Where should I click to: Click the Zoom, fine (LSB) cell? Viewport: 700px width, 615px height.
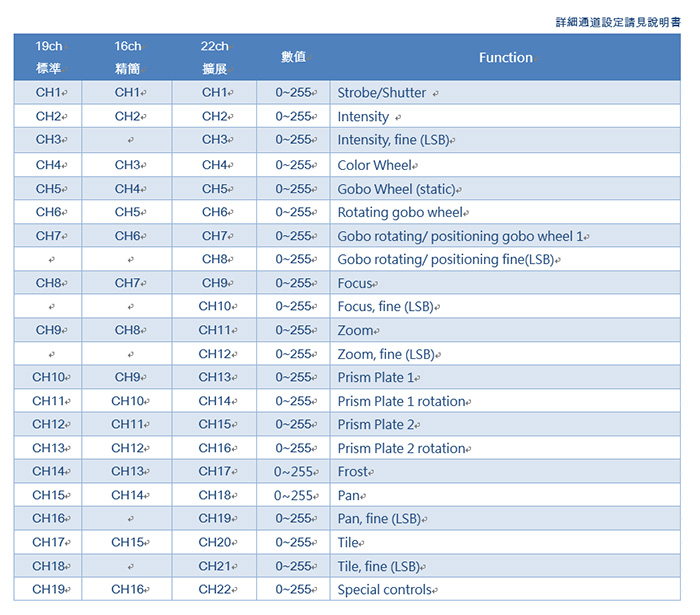tap(386, 354)
